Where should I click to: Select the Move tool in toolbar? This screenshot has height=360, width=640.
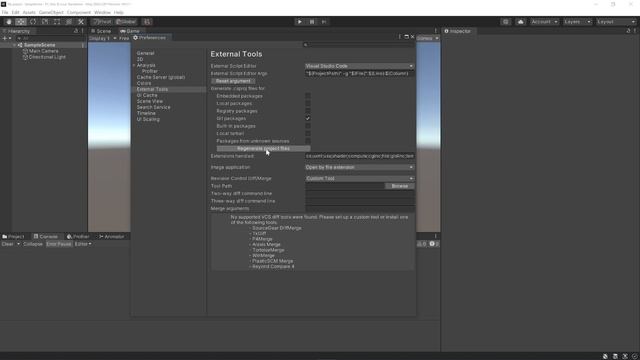[21, 22]
